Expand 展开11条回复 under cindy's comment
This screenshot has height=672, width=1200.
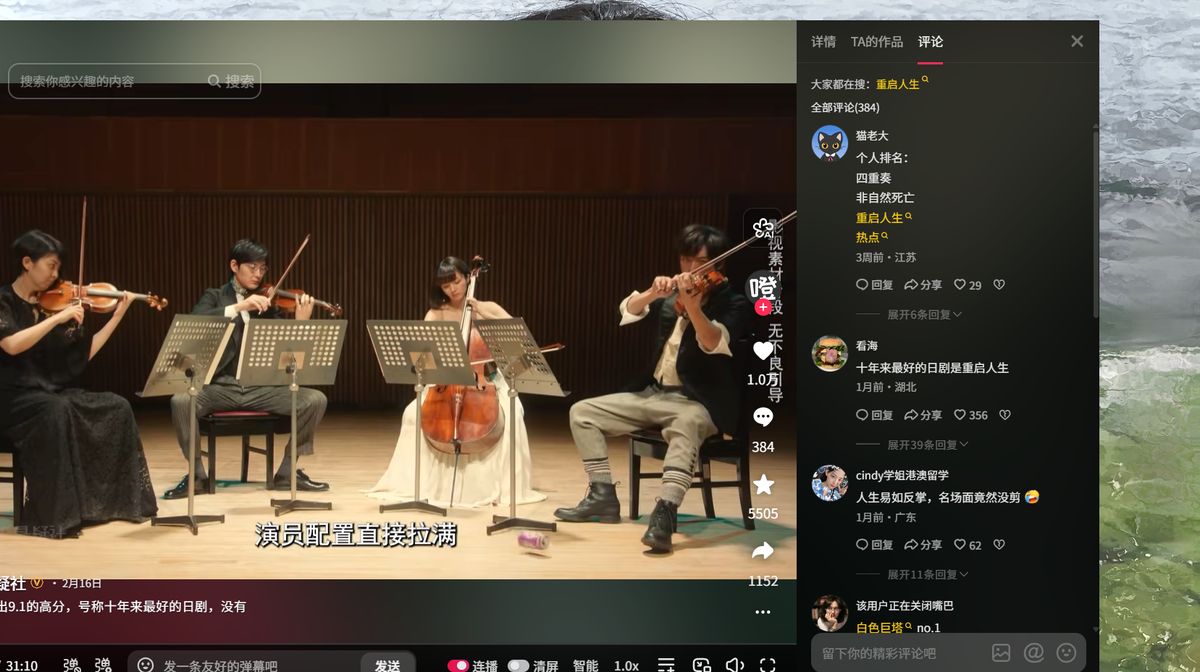(x=927, y=574)
